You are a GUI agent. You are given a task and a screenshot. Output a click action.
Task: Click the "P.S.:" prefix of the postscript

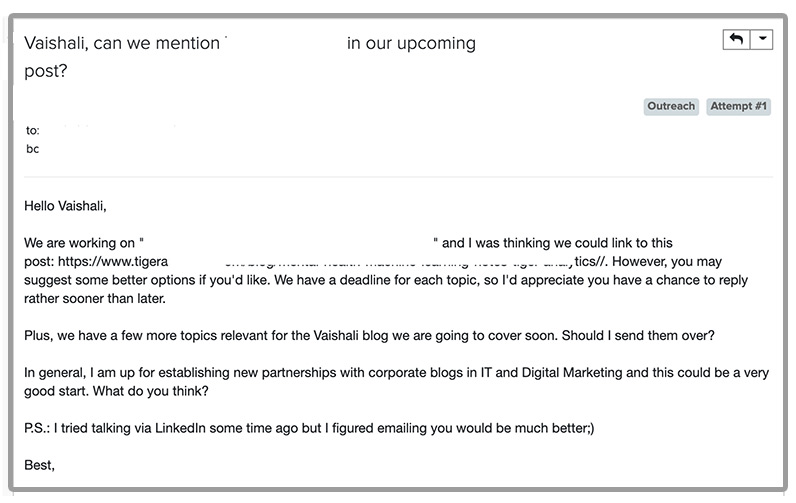tap(41, 429)
